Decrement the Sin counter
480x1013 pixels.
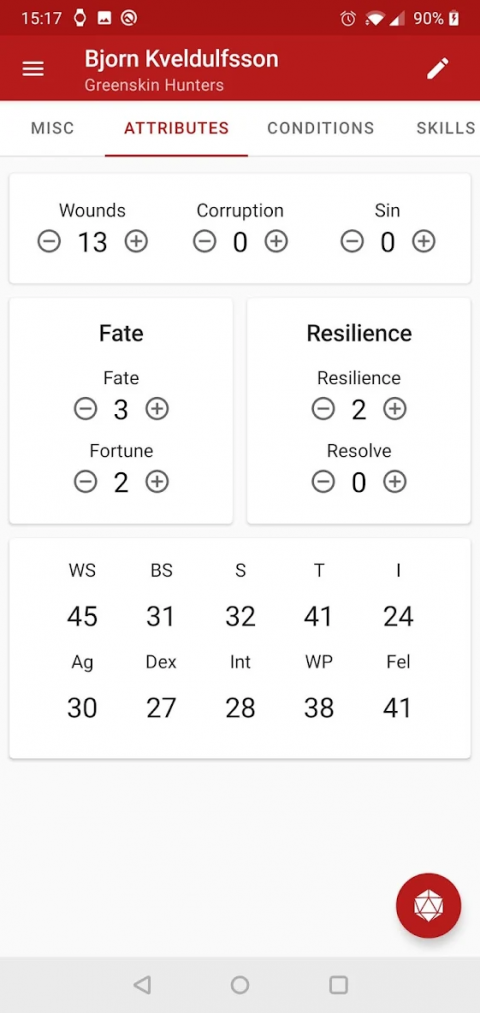click(352, 242)
